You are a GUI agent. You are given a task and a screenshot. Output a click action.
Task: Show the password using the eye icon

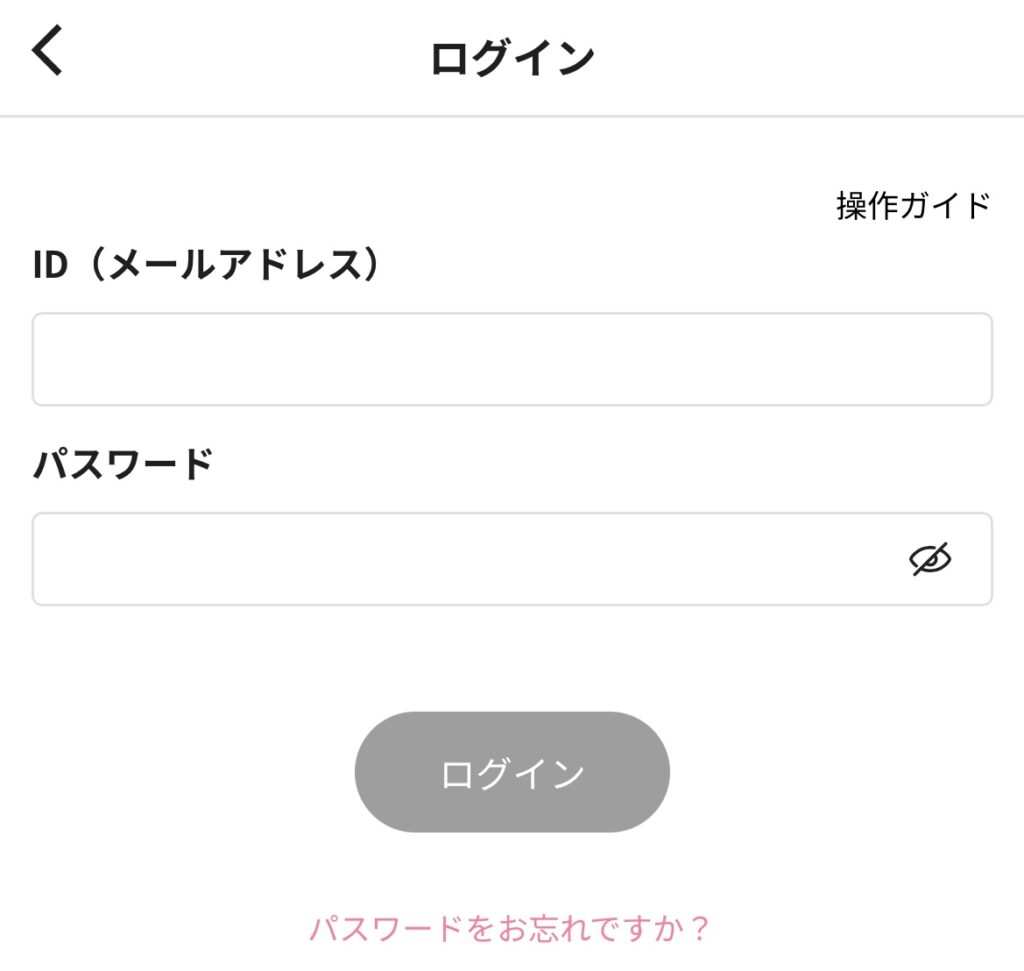click(930, 560)
